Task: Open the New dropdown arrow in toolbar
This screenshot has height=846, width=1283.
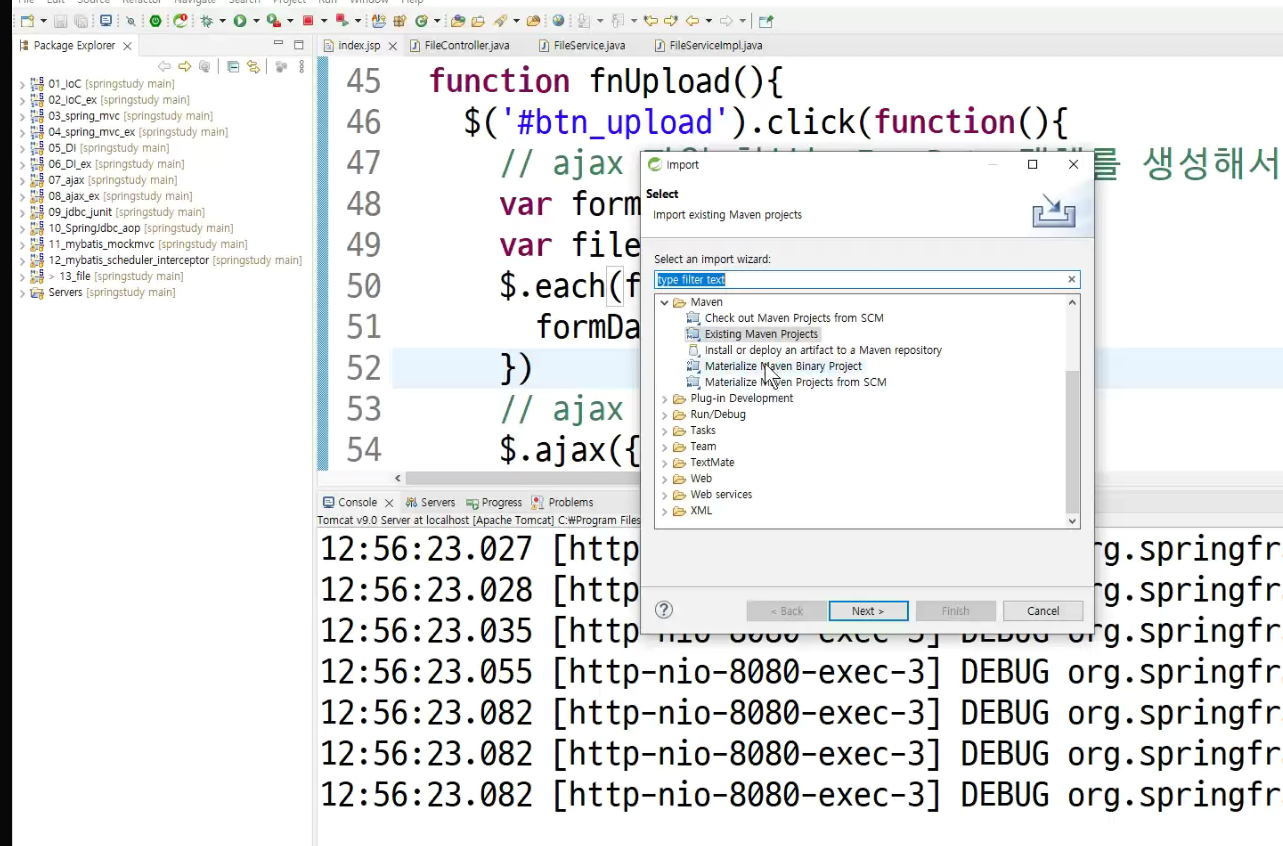Action: tap(43, 20)
